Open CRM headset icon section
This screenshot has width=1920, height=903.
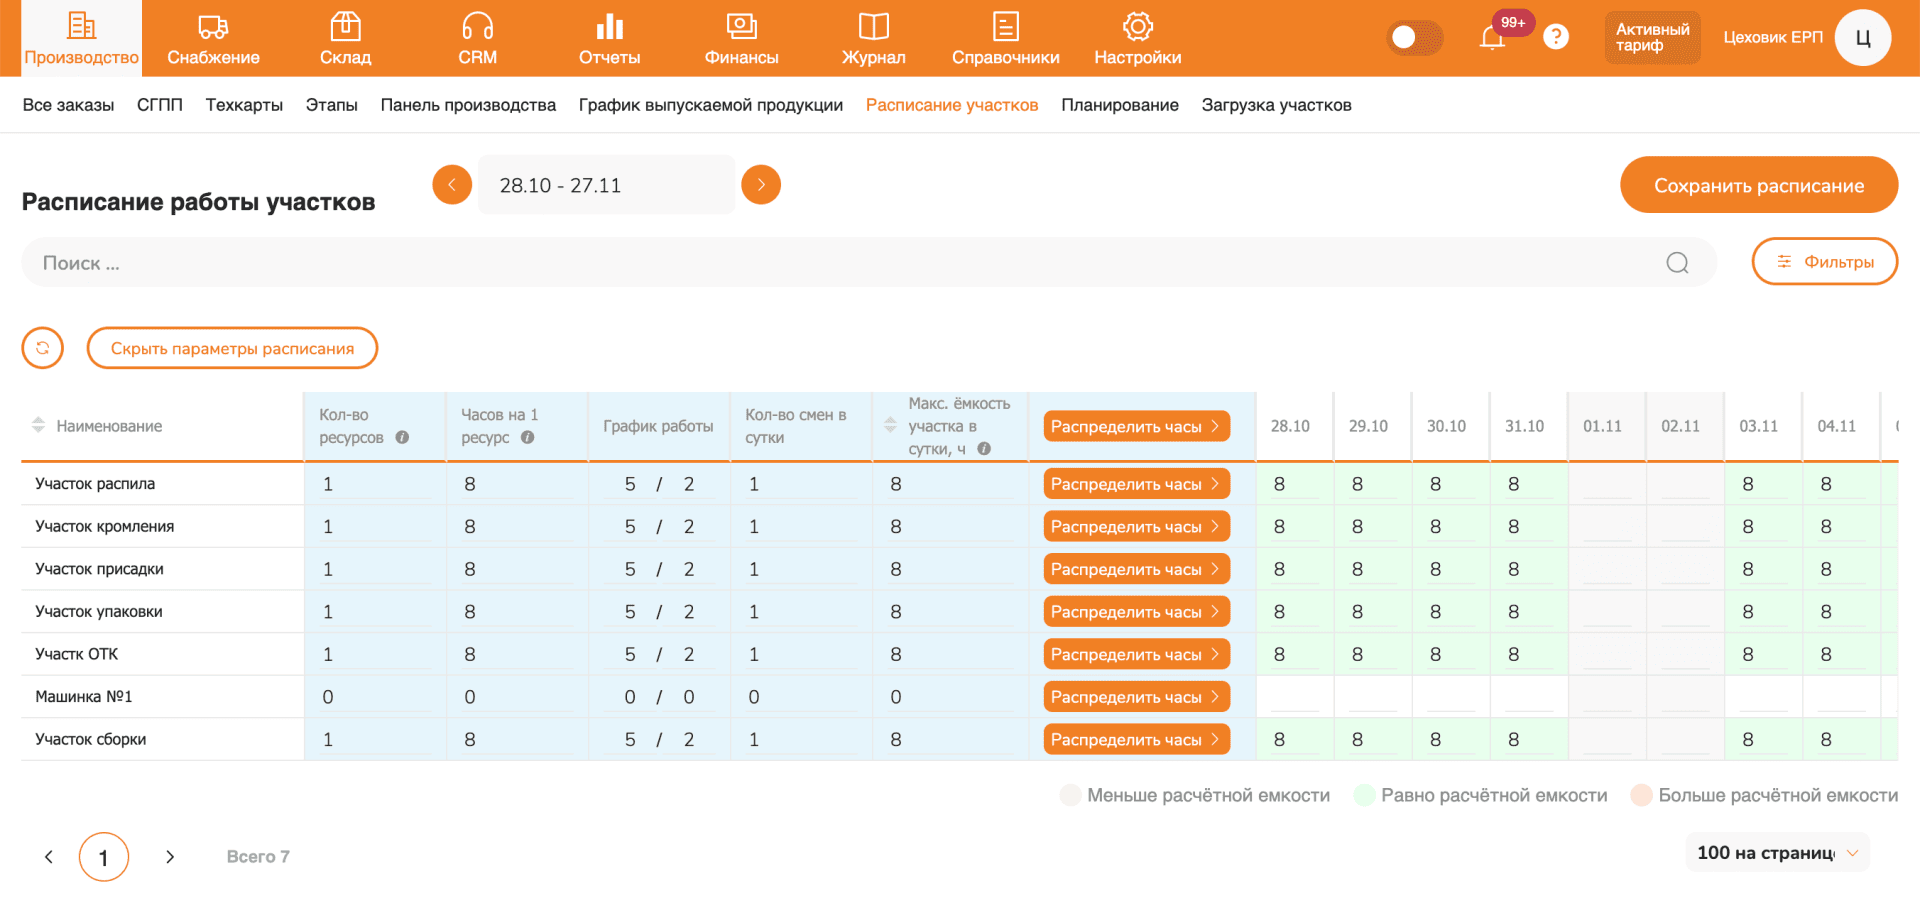(477, 38)
